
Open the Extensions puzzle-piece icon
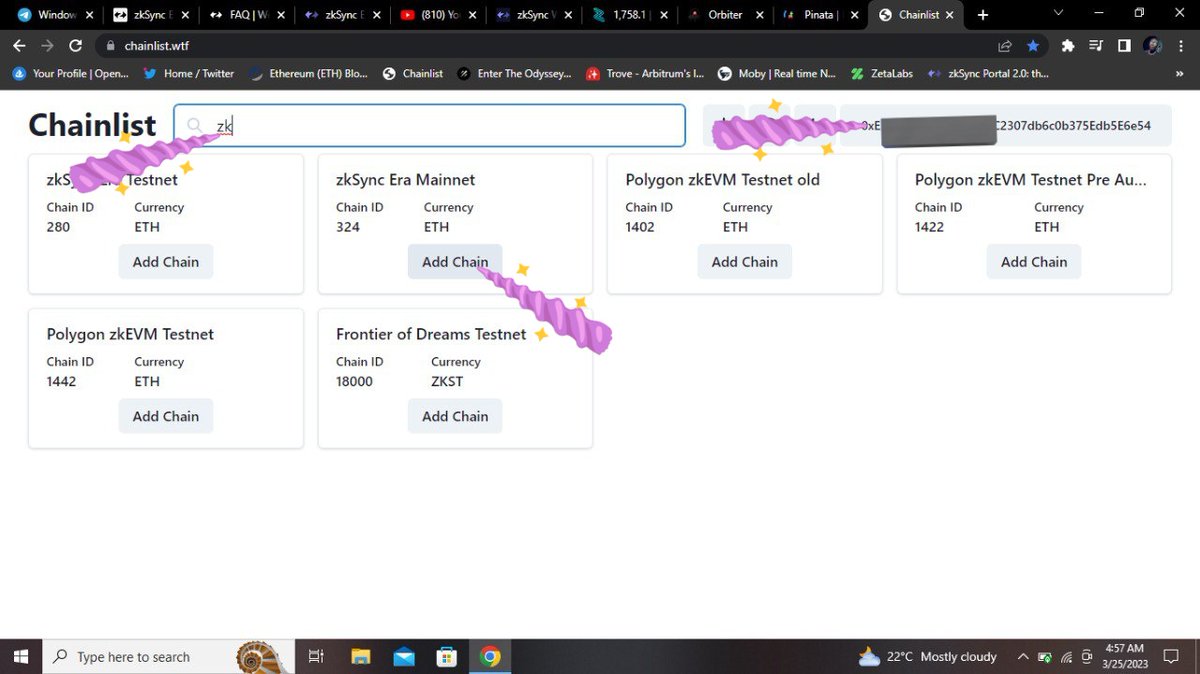click(1068, 46)
